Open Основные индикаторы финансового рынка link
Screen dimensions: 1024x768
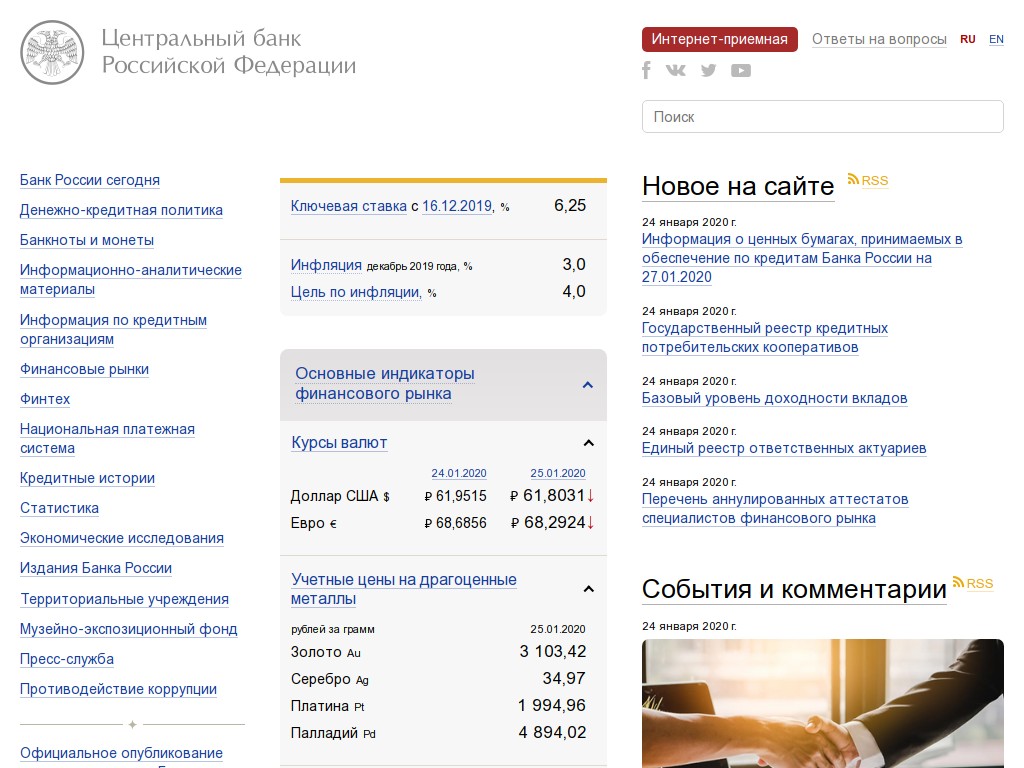[385, 383]
